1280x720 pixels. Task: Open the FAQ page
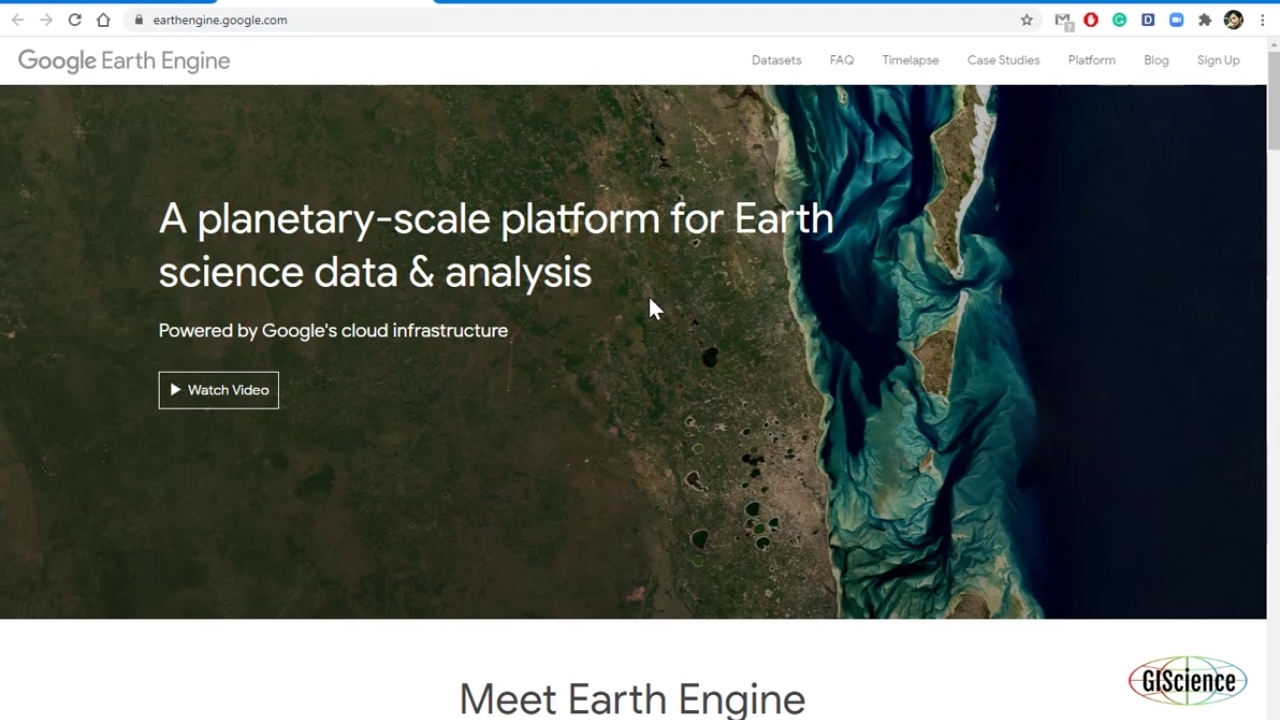(841, 60)
